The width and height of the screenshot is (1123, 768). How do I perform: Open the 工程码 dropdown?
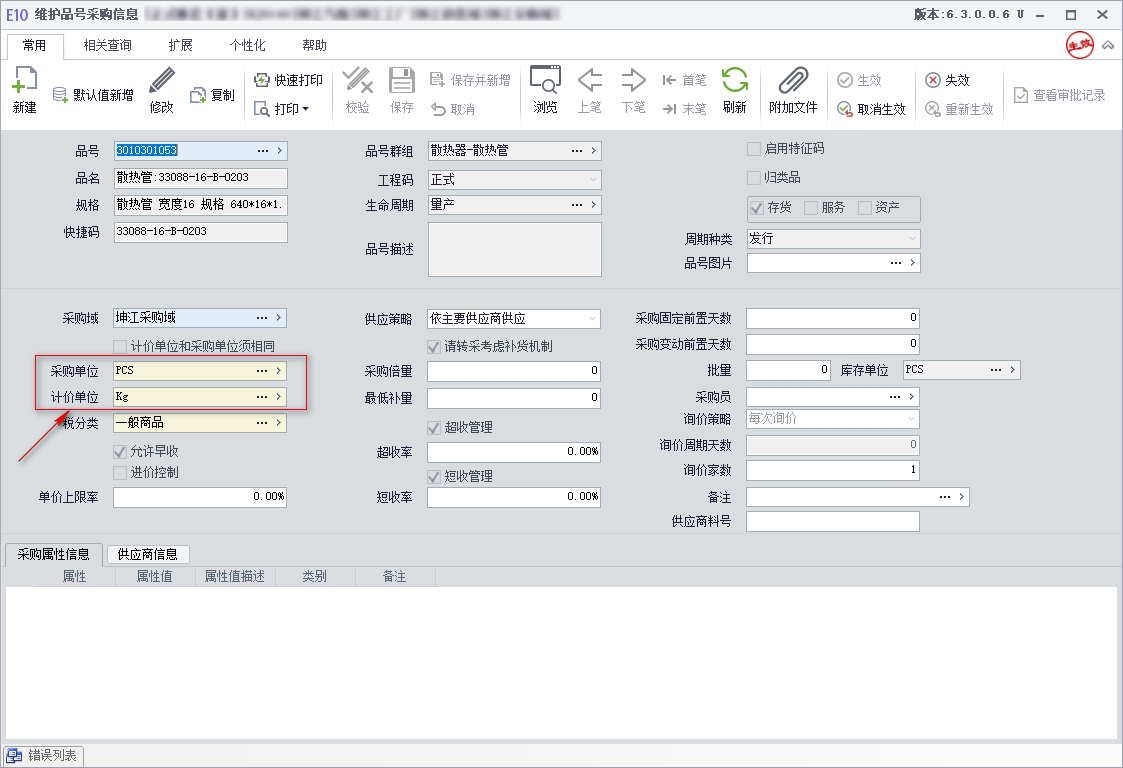click(x=593, y=180)
